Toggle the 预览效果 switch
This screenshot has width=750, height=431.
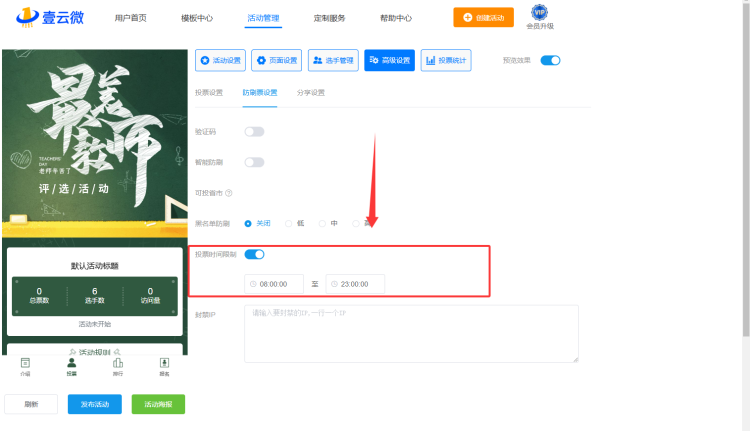(x=550, y=60)
